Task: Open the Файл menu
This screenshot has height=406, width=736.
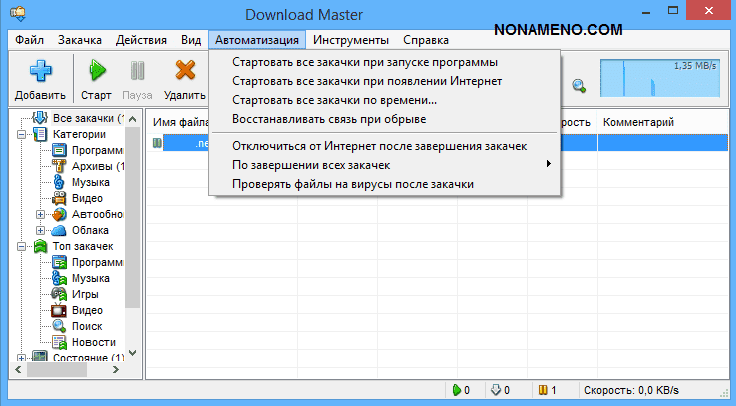Action: point(29,40)
